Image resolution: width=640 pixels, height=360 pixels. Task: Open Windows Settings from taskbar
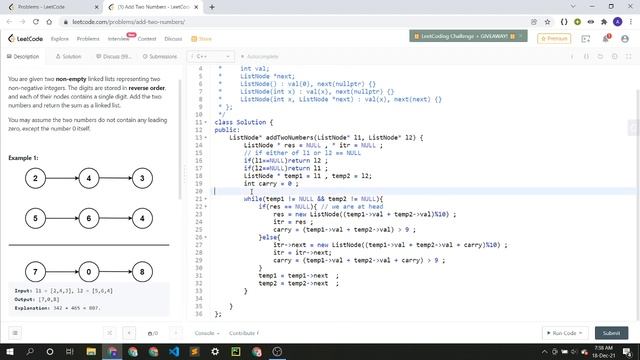215,351
